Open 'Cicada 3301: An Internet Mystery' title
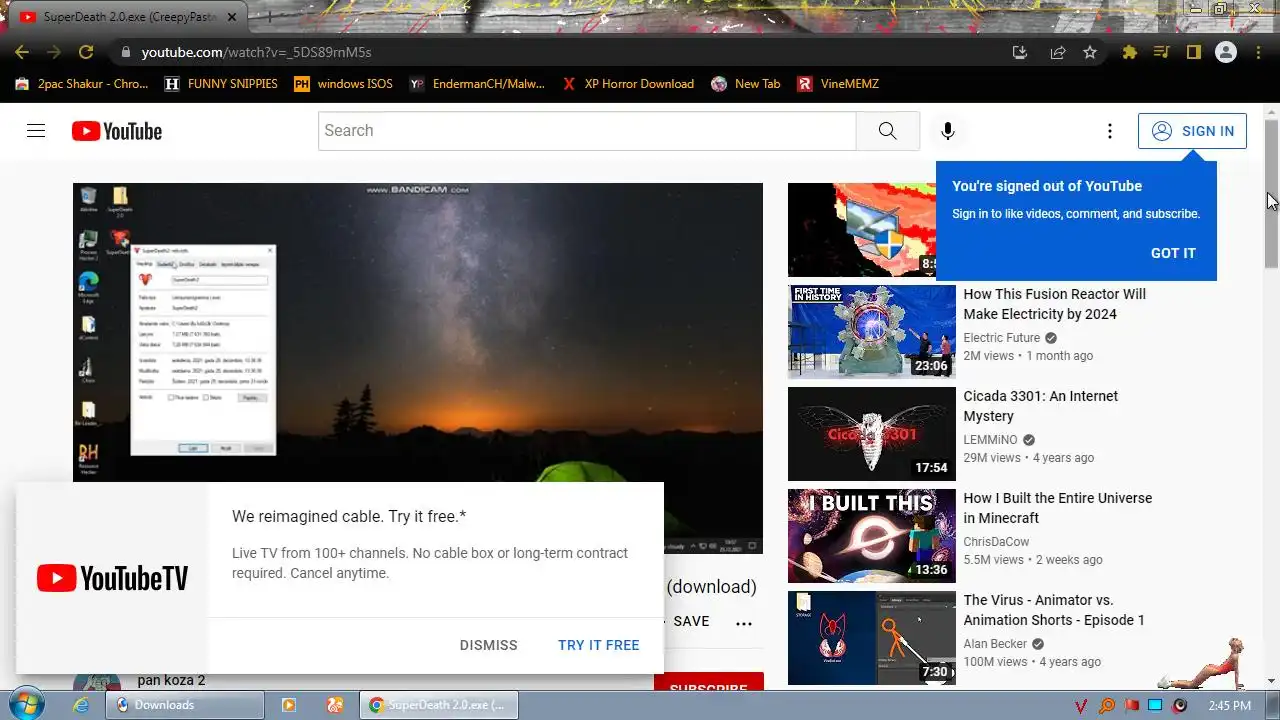The height and width of the screenshot is (720, 1280). (1041, 406)
